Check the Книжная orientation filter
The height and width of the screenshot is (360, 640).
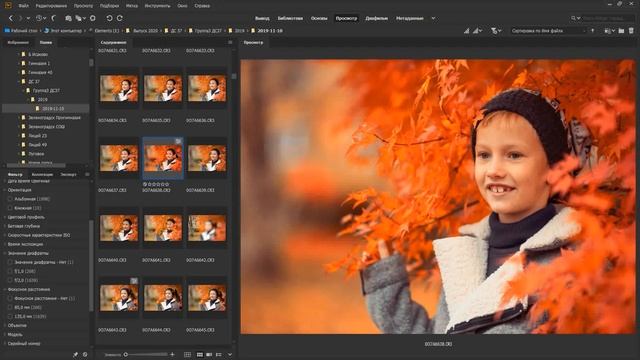click(x=10, y=208)
